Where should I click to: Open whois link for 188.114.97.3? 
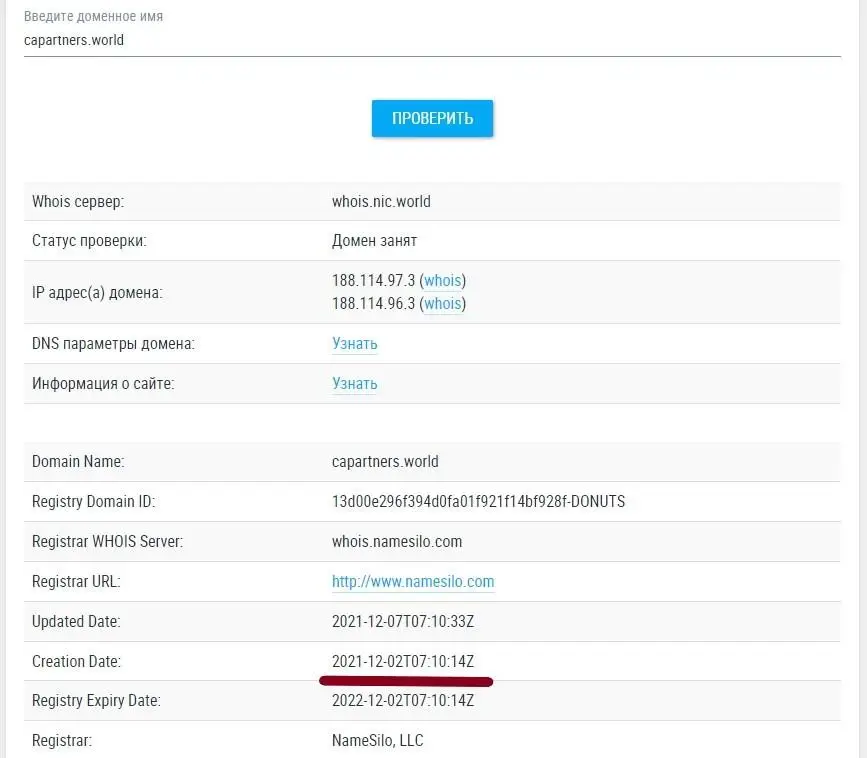(x=443, y=281)
